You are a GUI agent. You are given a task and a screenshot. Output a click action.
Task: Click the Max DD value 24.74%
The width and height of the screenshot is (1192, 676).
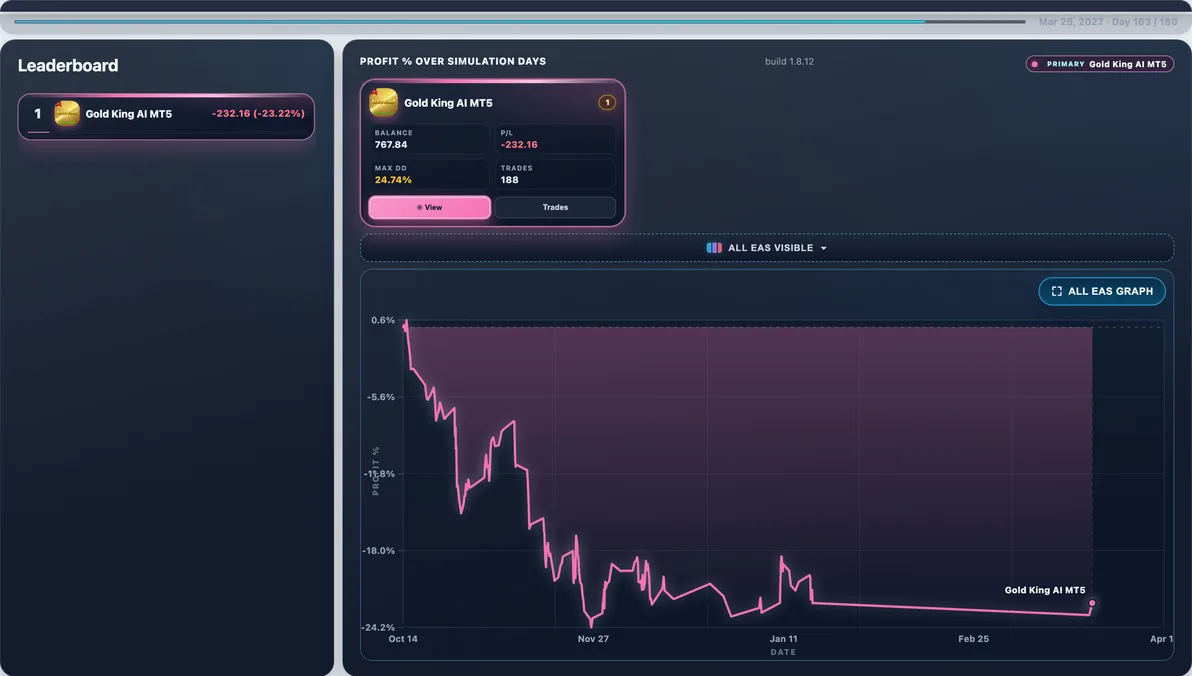click(x=393, y=180)
